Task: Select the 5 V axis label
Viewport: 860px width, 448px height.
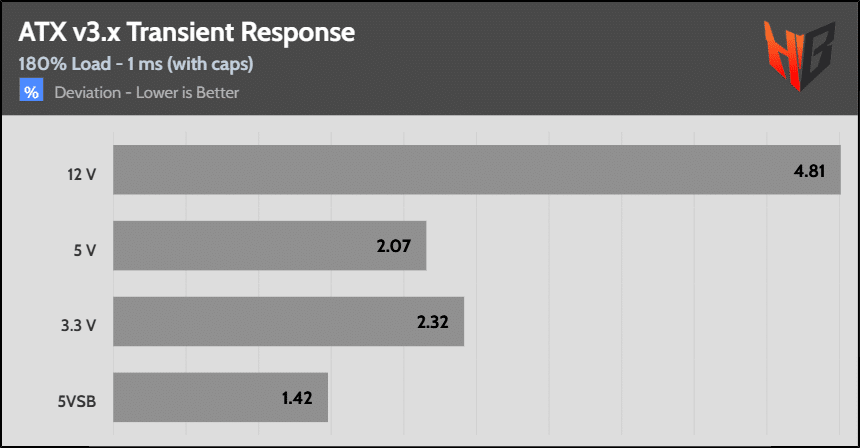Action: click(85, 247)
